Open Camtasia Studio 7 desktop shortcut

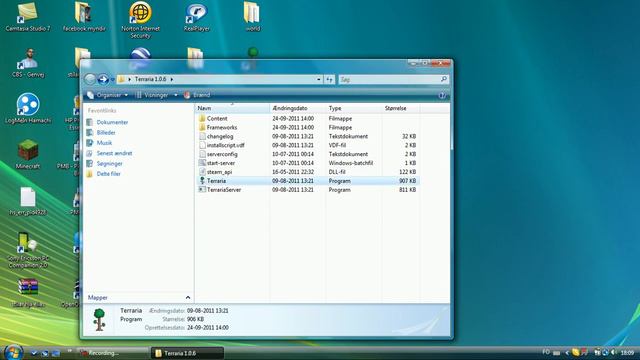(27, 17)
